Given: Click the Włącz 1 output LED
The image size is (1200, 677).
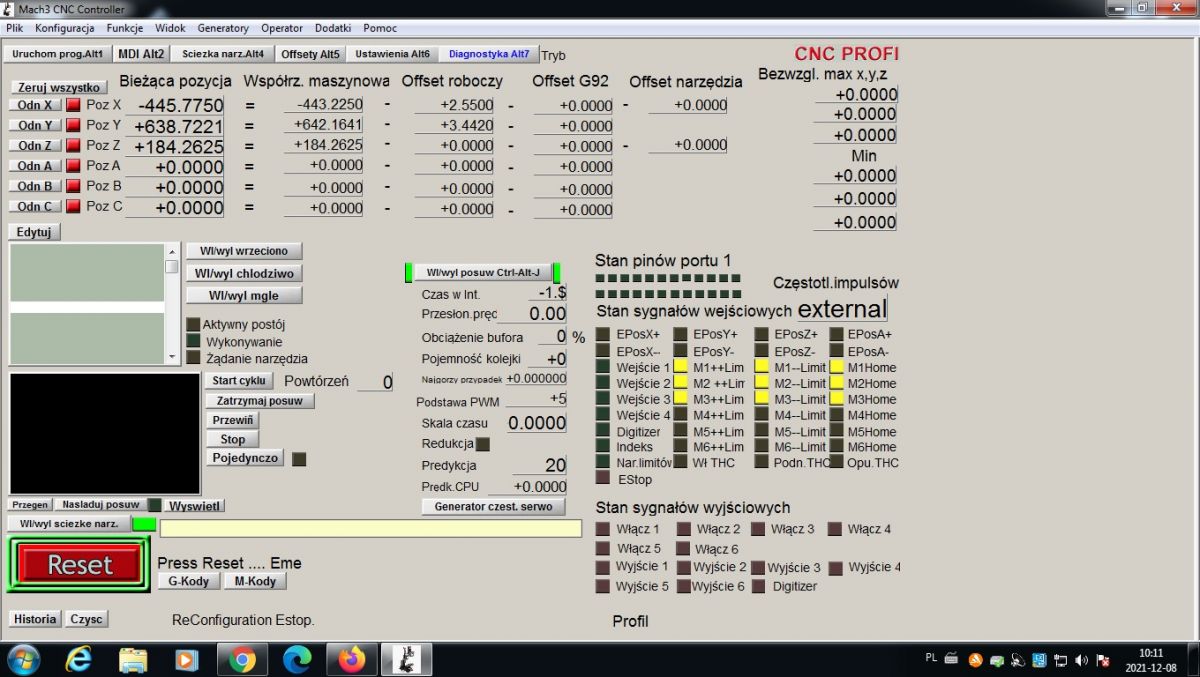Looking at the screenshot, I should [603, 529].
